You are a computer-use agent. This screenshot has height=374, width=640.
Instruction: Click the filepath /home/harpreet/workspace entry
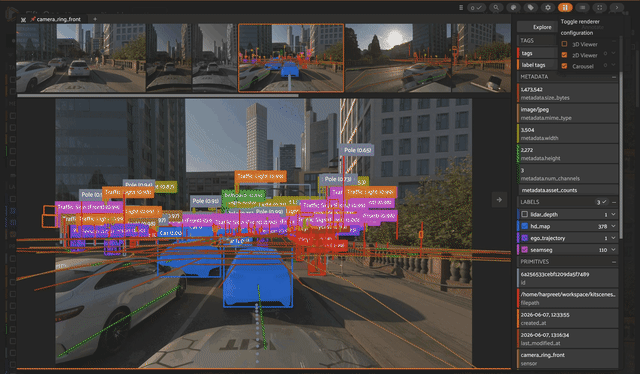click(x=568, y=298)
